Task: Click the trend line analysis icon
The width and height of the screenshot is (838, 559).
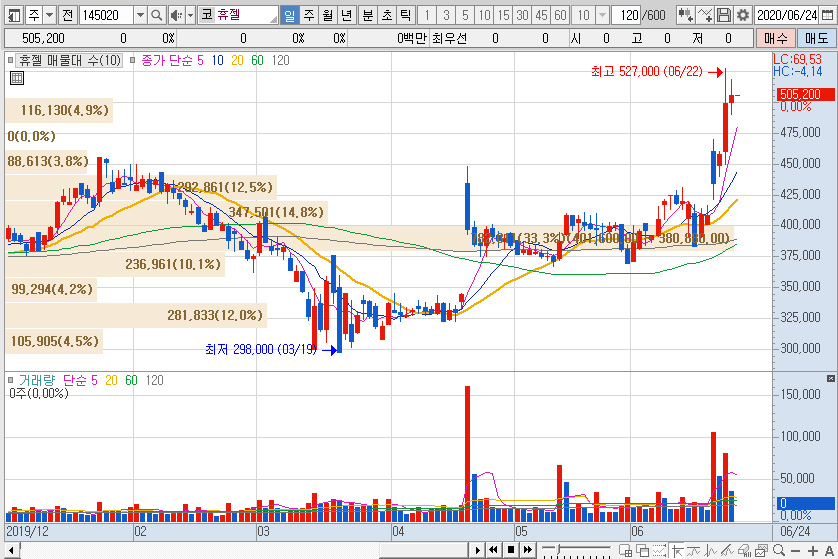Action: point(694,550)
